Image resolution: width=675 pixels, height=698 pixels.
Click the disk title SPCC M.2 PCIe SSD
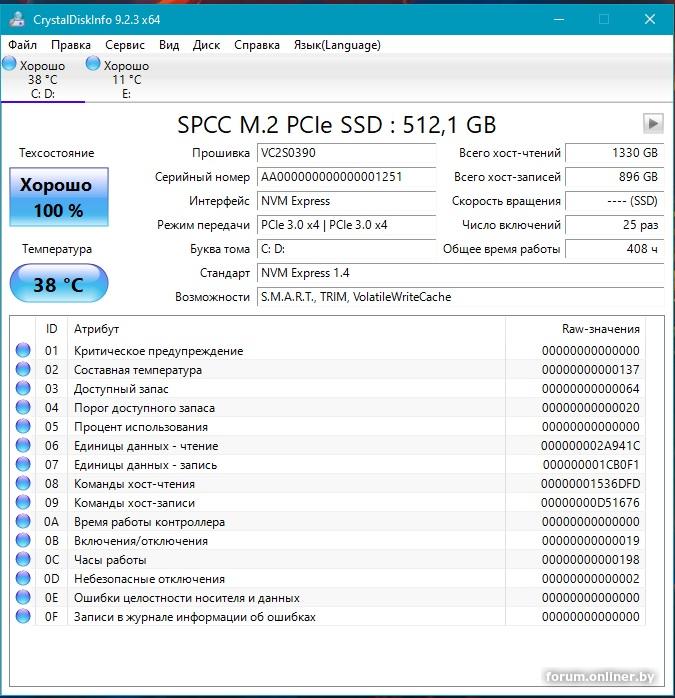336,124
